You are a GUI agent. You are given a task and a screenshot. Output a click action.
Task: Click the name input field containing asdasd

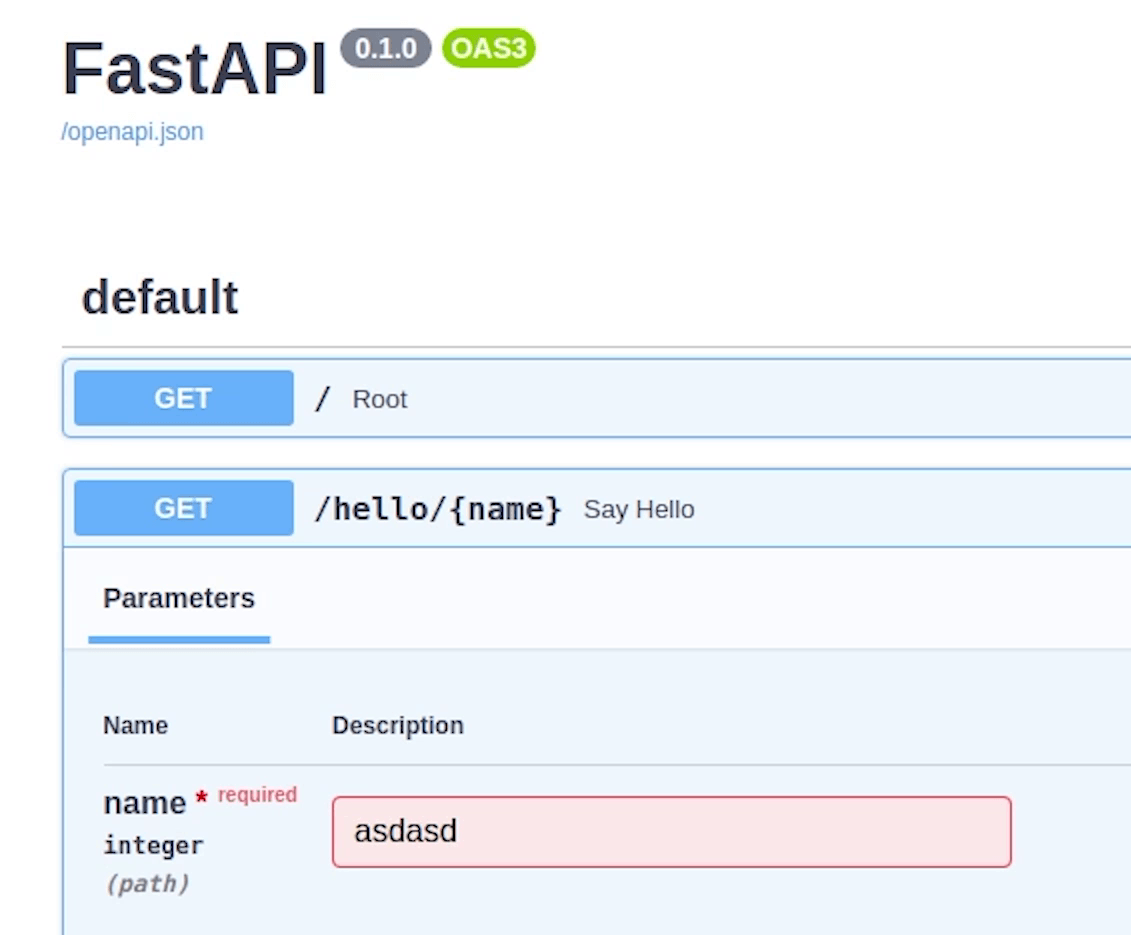click(671, 831)
